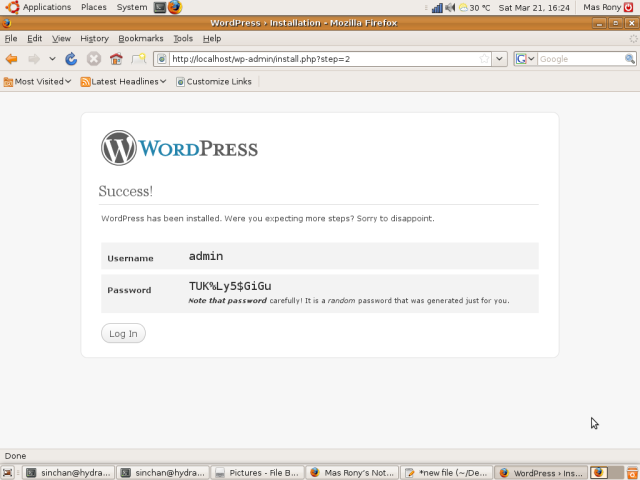This screenshot has width=640, height=480.
Task: Click the Stop loading icon
Action: [x=94, y=59]
